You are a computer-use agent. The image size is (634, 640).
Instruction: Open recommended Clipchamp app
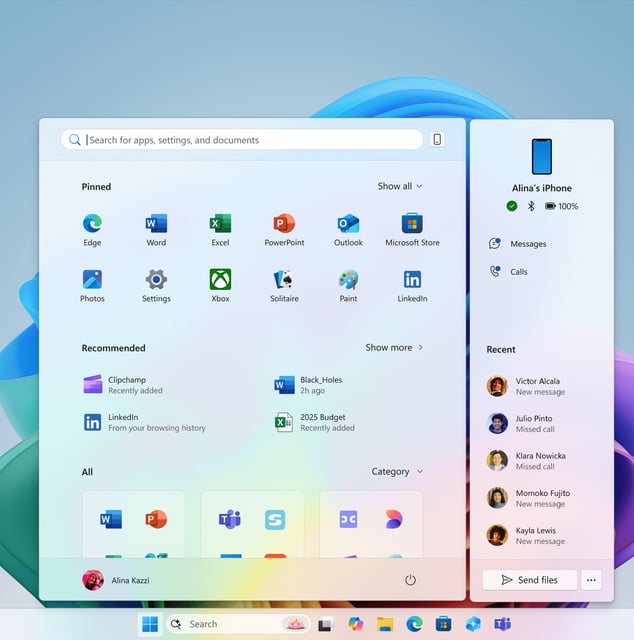coord(123,384)
